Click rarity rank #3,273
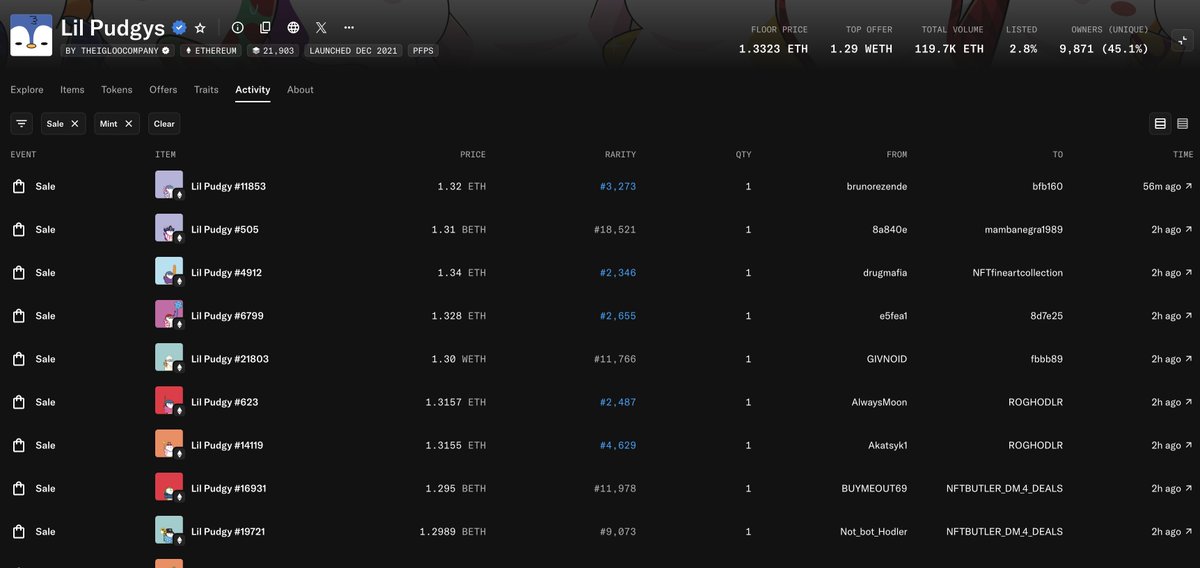This screenshot has width=1200, height=568. tap(617, 187)
